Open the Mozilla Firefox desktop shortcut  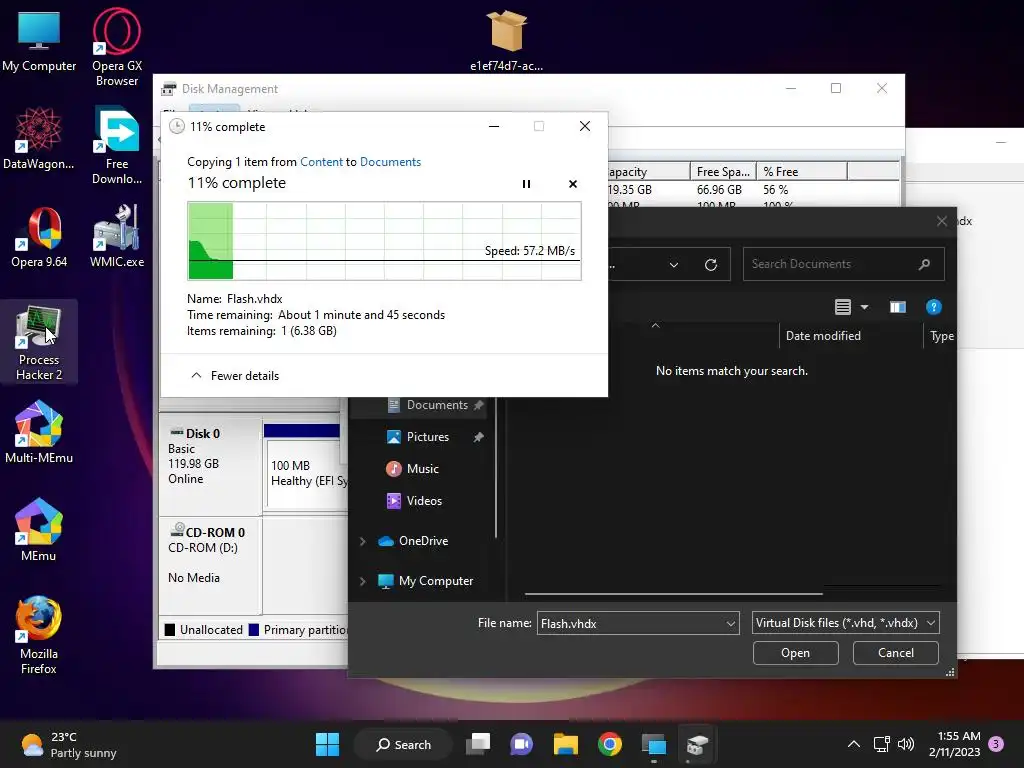[39, 635]
